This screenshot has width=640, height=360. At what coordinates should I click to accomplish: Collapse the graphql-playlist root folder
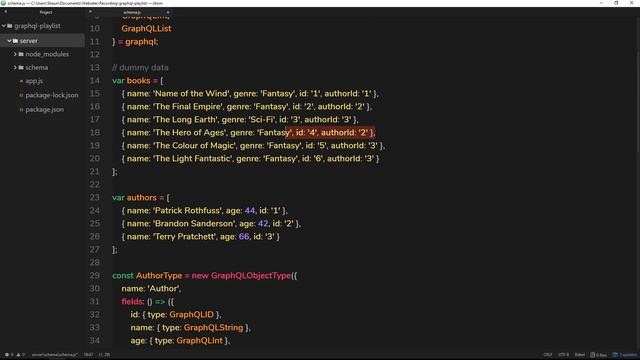coord(4,26)
